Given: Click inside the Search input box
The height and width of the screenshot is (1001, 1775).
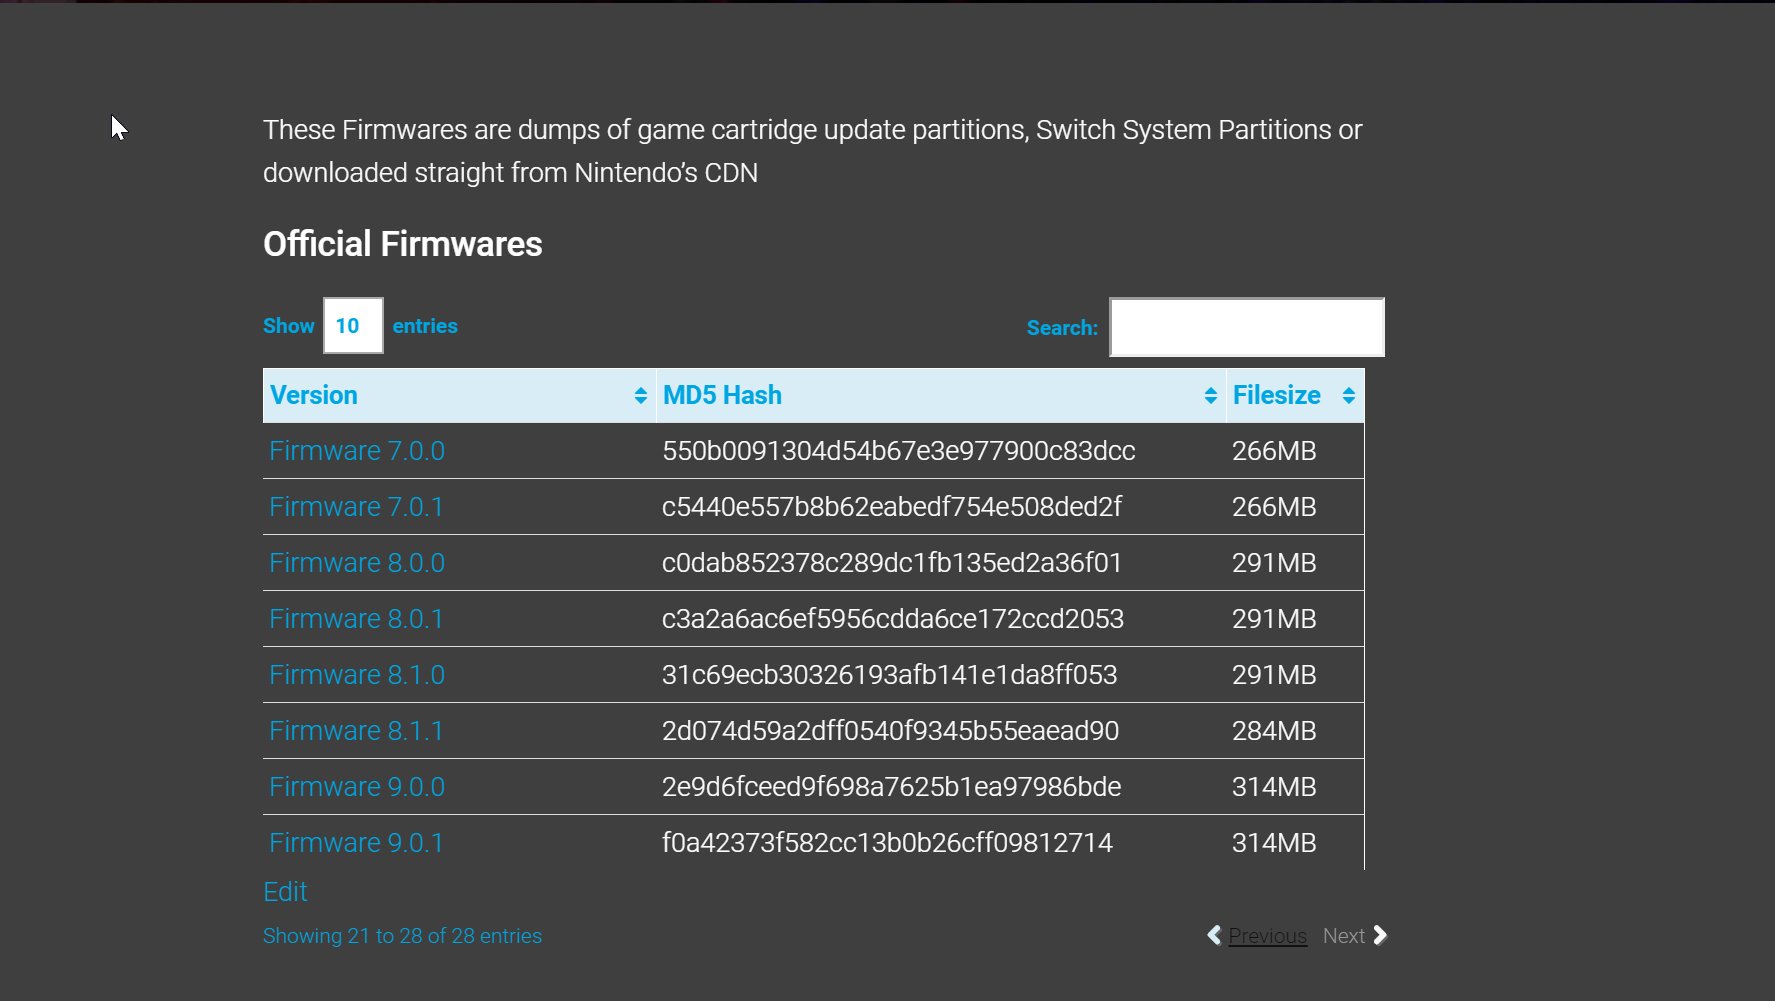Looking at the screenshot, I should (1246, 327).
